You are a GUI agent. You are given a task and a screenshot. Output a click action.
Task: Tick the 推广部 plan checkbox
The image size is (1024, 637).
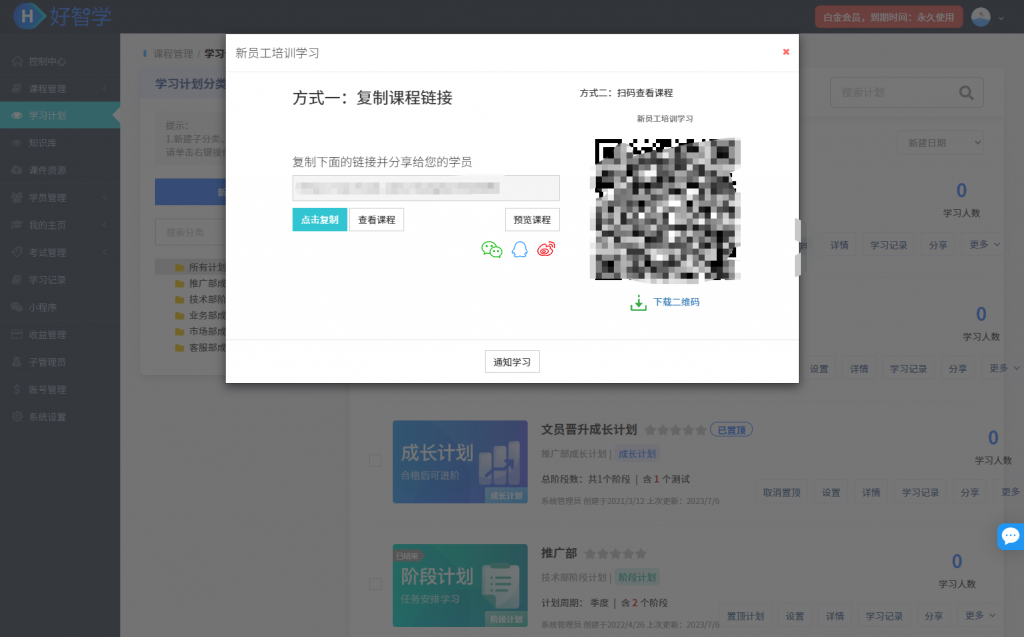[376, 584]
